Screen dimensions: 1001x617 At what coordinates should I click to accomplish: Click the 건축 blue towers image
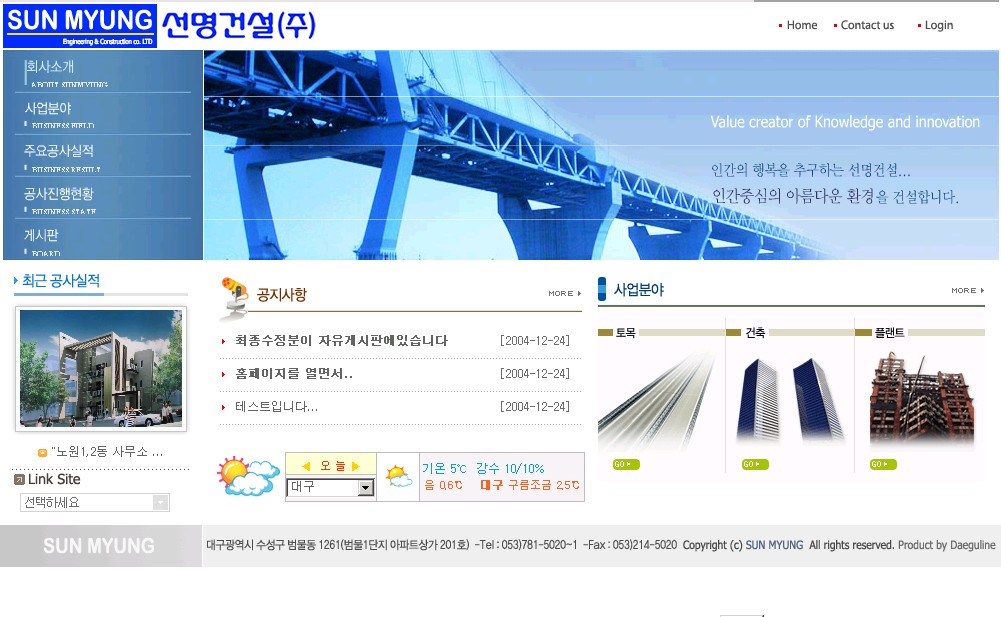coord(789,400)
